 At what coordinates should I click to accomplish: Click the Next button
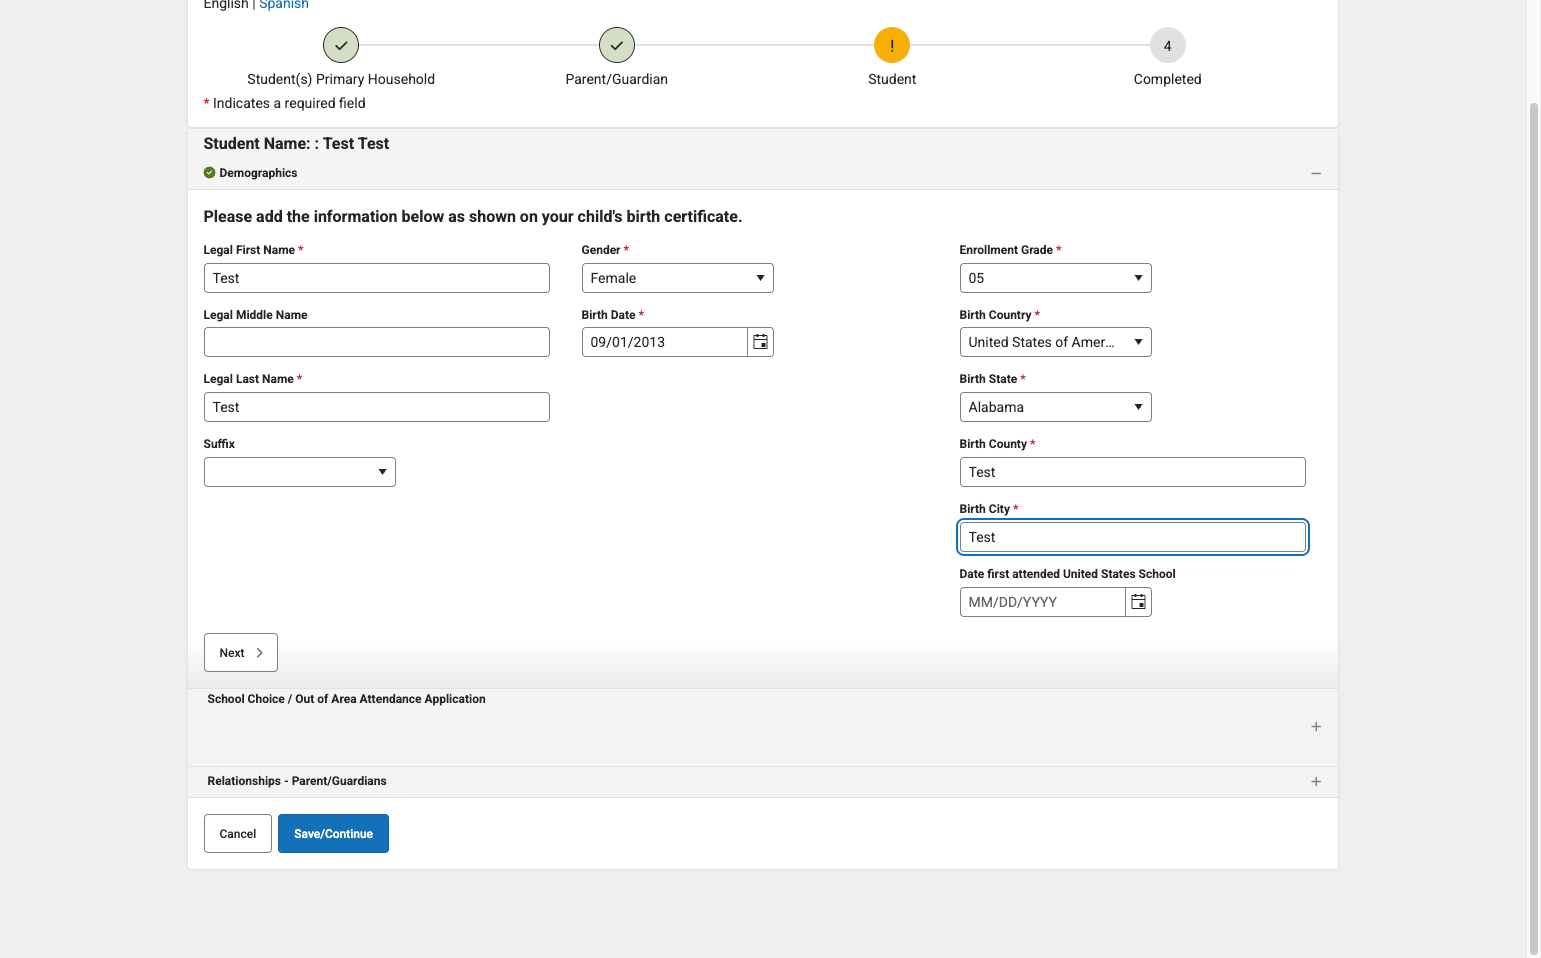[241, 653]
